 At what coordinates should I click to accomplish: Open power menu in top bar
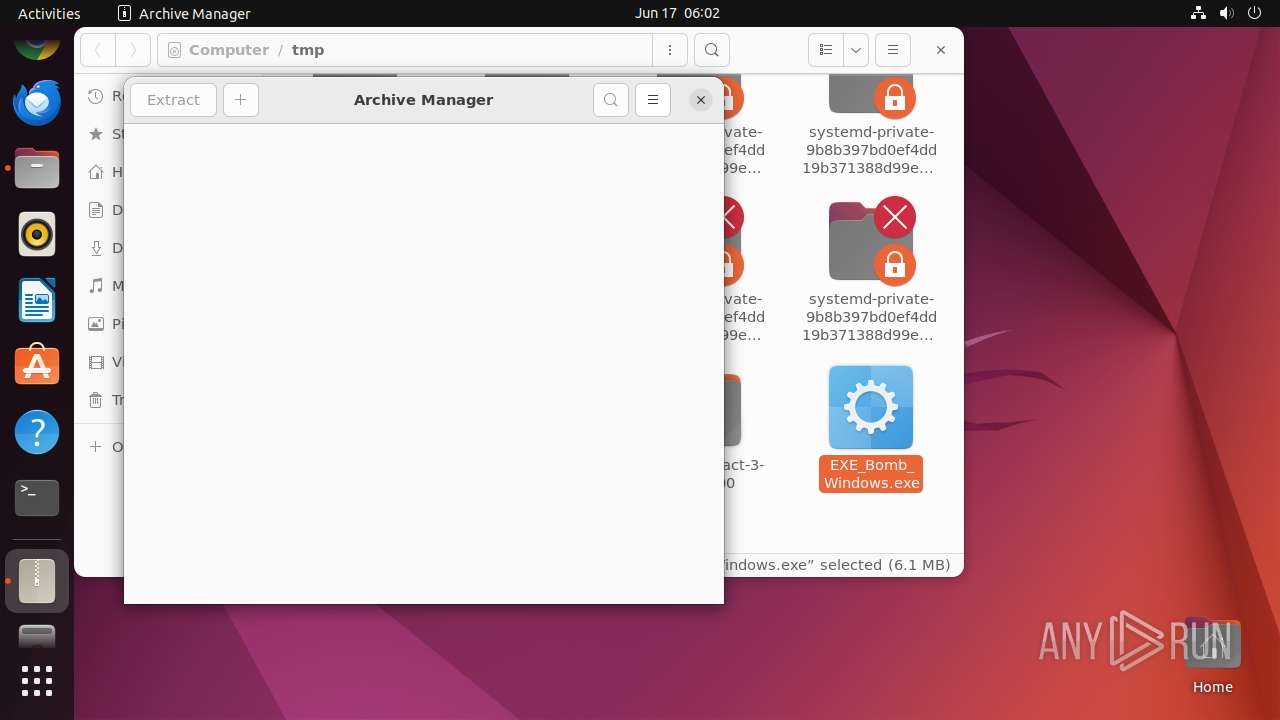(x=1254, y=13)
